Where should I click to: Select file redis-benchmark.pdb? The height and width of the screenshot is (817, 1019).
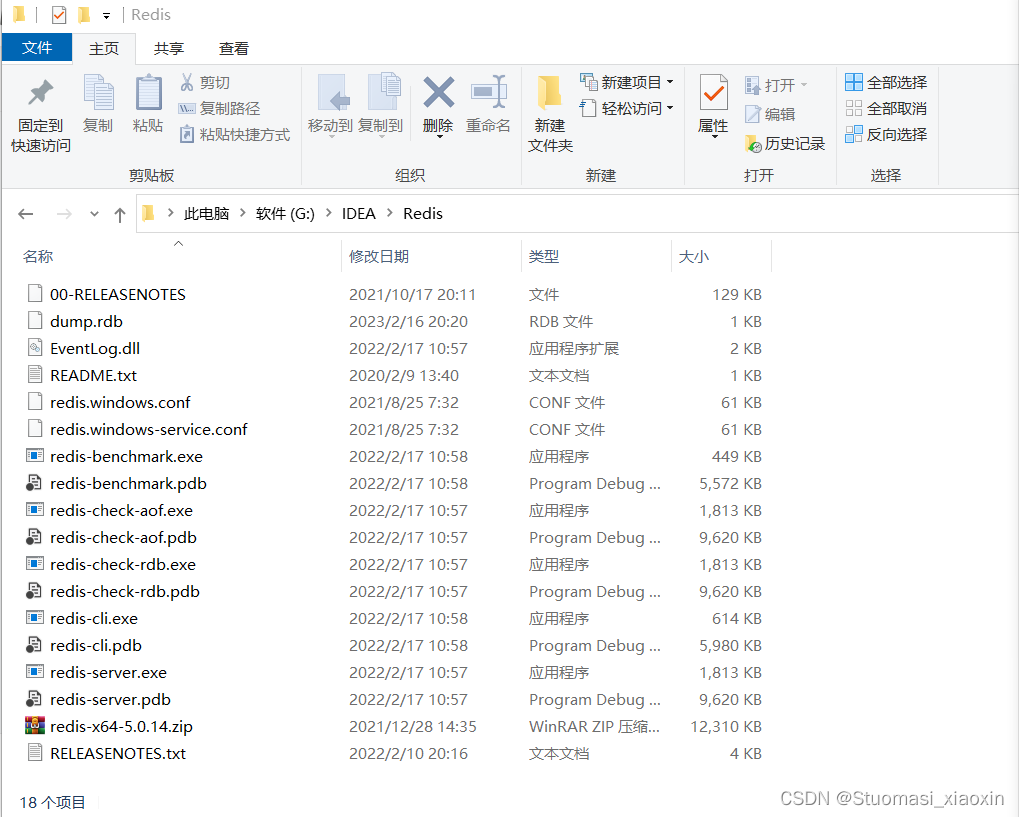(128, 484)
